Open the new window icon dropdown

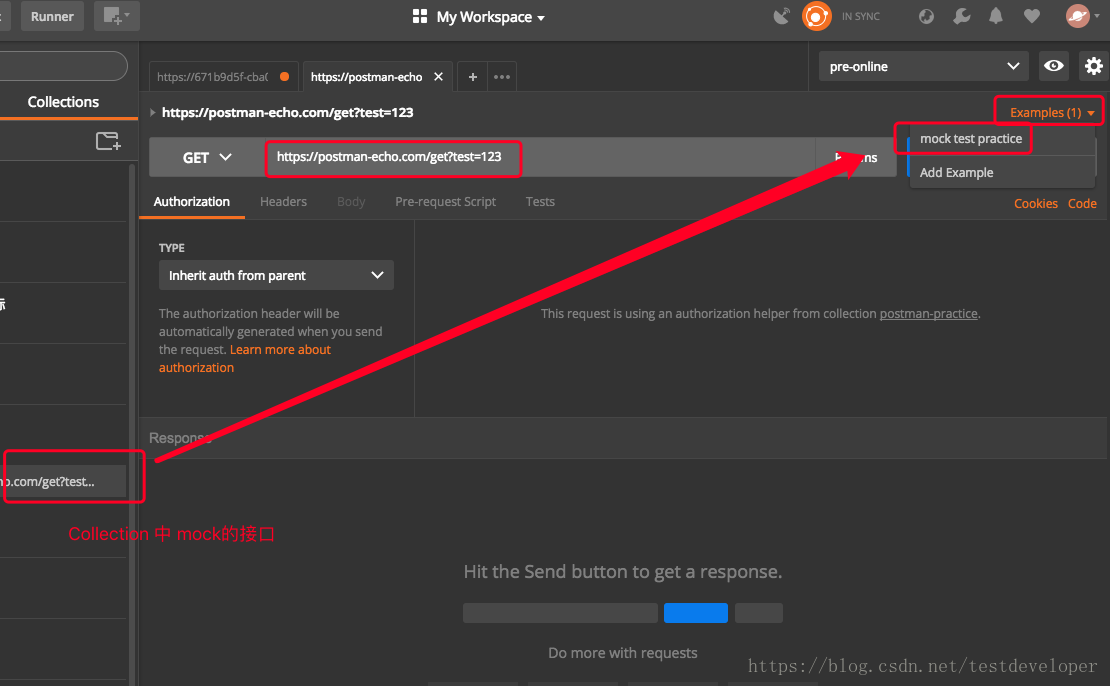(x=117, y=16)
